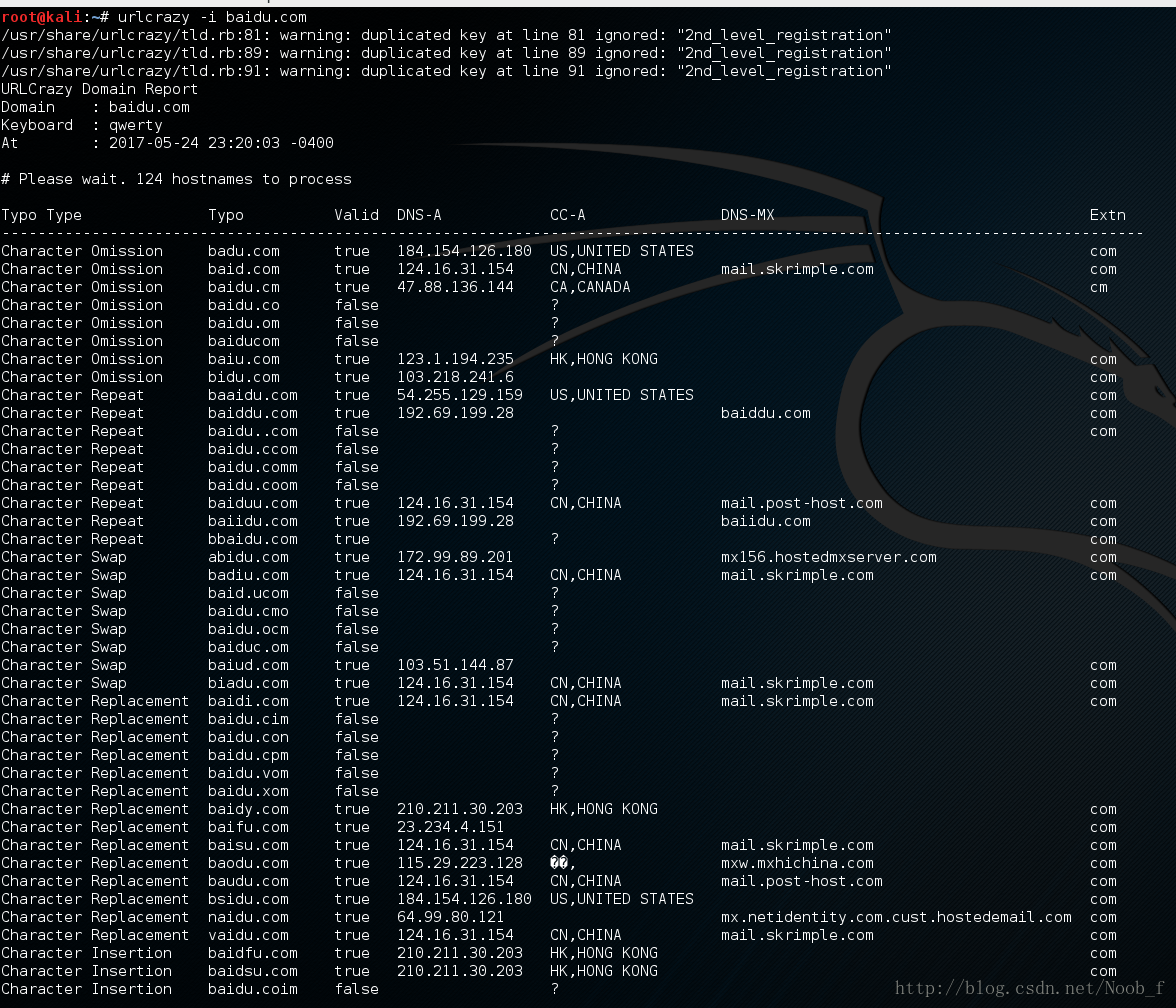Select the typo 'vaidu.com'
Image resolution: width=1176 pixels, height=1008 pixels.
248,934
